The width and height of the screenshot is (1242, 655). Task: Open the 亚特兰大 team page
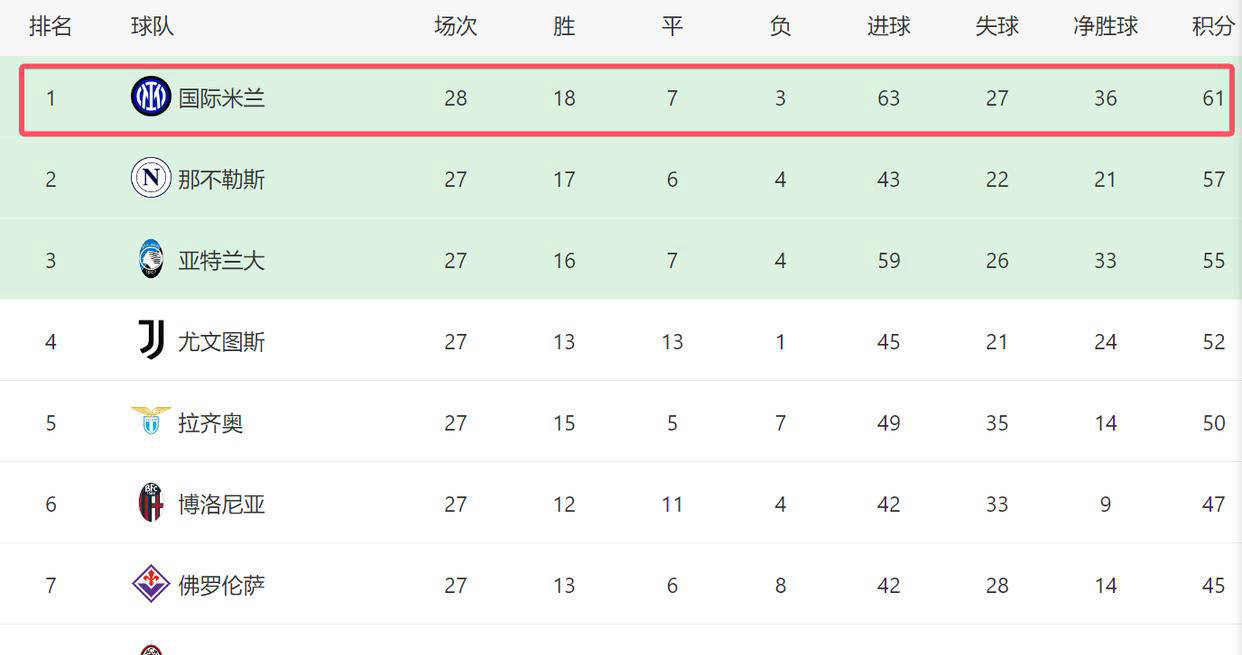click(x=222, y=260)
